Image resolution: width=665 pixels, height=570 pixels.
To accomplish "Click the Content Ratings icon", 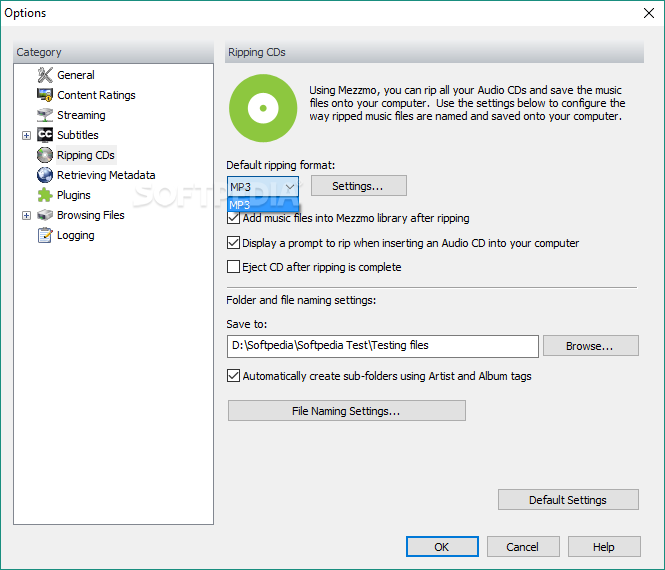I will pyautogui.click(x=45, y=95).
